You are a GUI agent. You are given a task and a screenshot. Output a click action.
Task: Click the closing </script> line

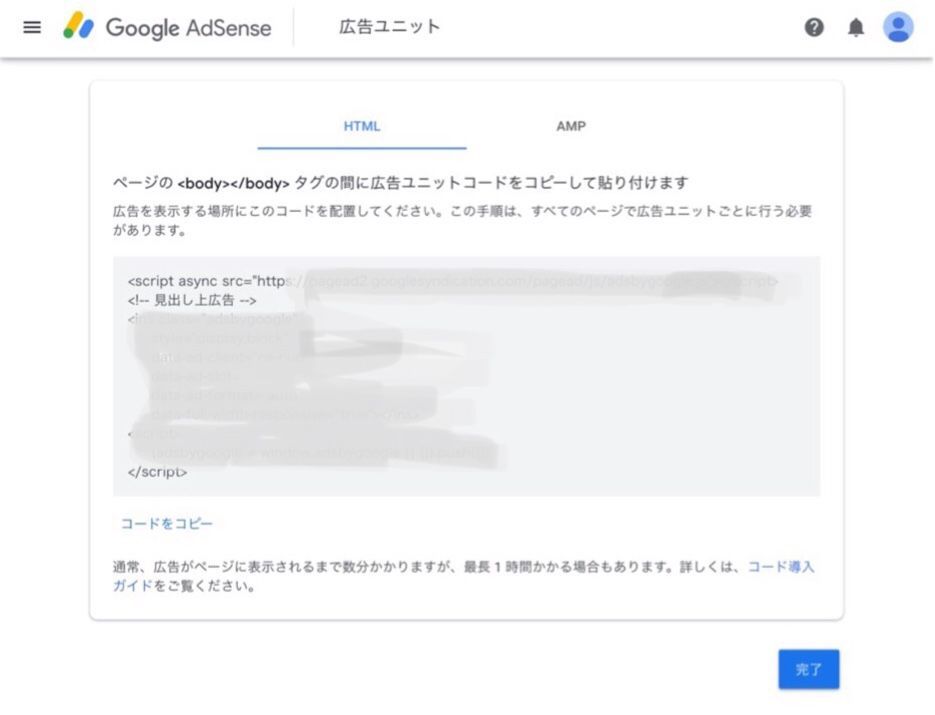pos(157,472)
